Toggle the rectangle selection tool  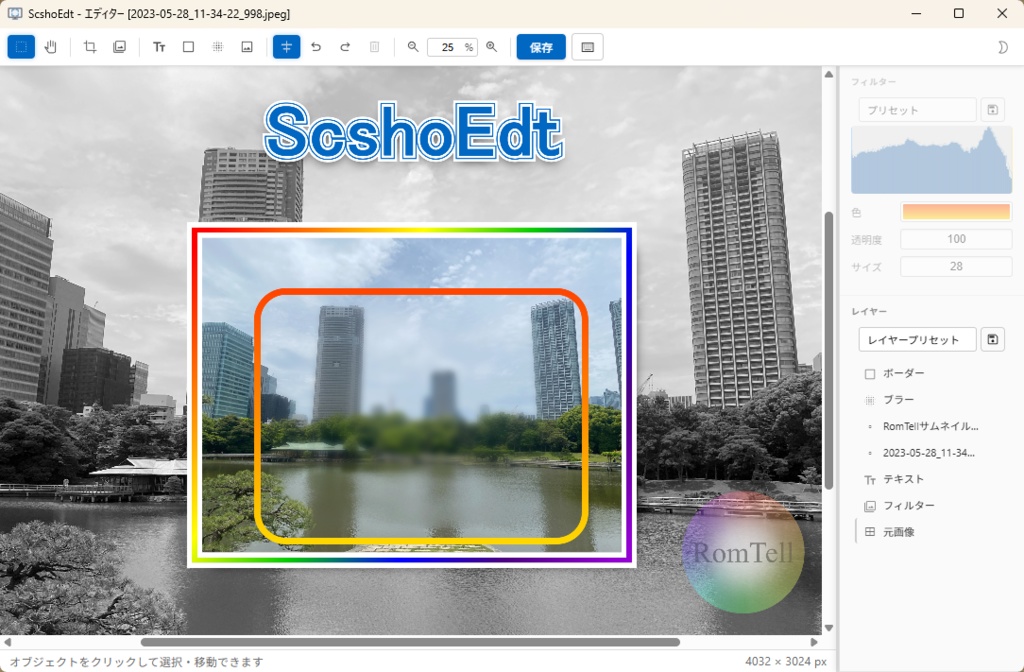pyautogui.click(x=20, y=46)
